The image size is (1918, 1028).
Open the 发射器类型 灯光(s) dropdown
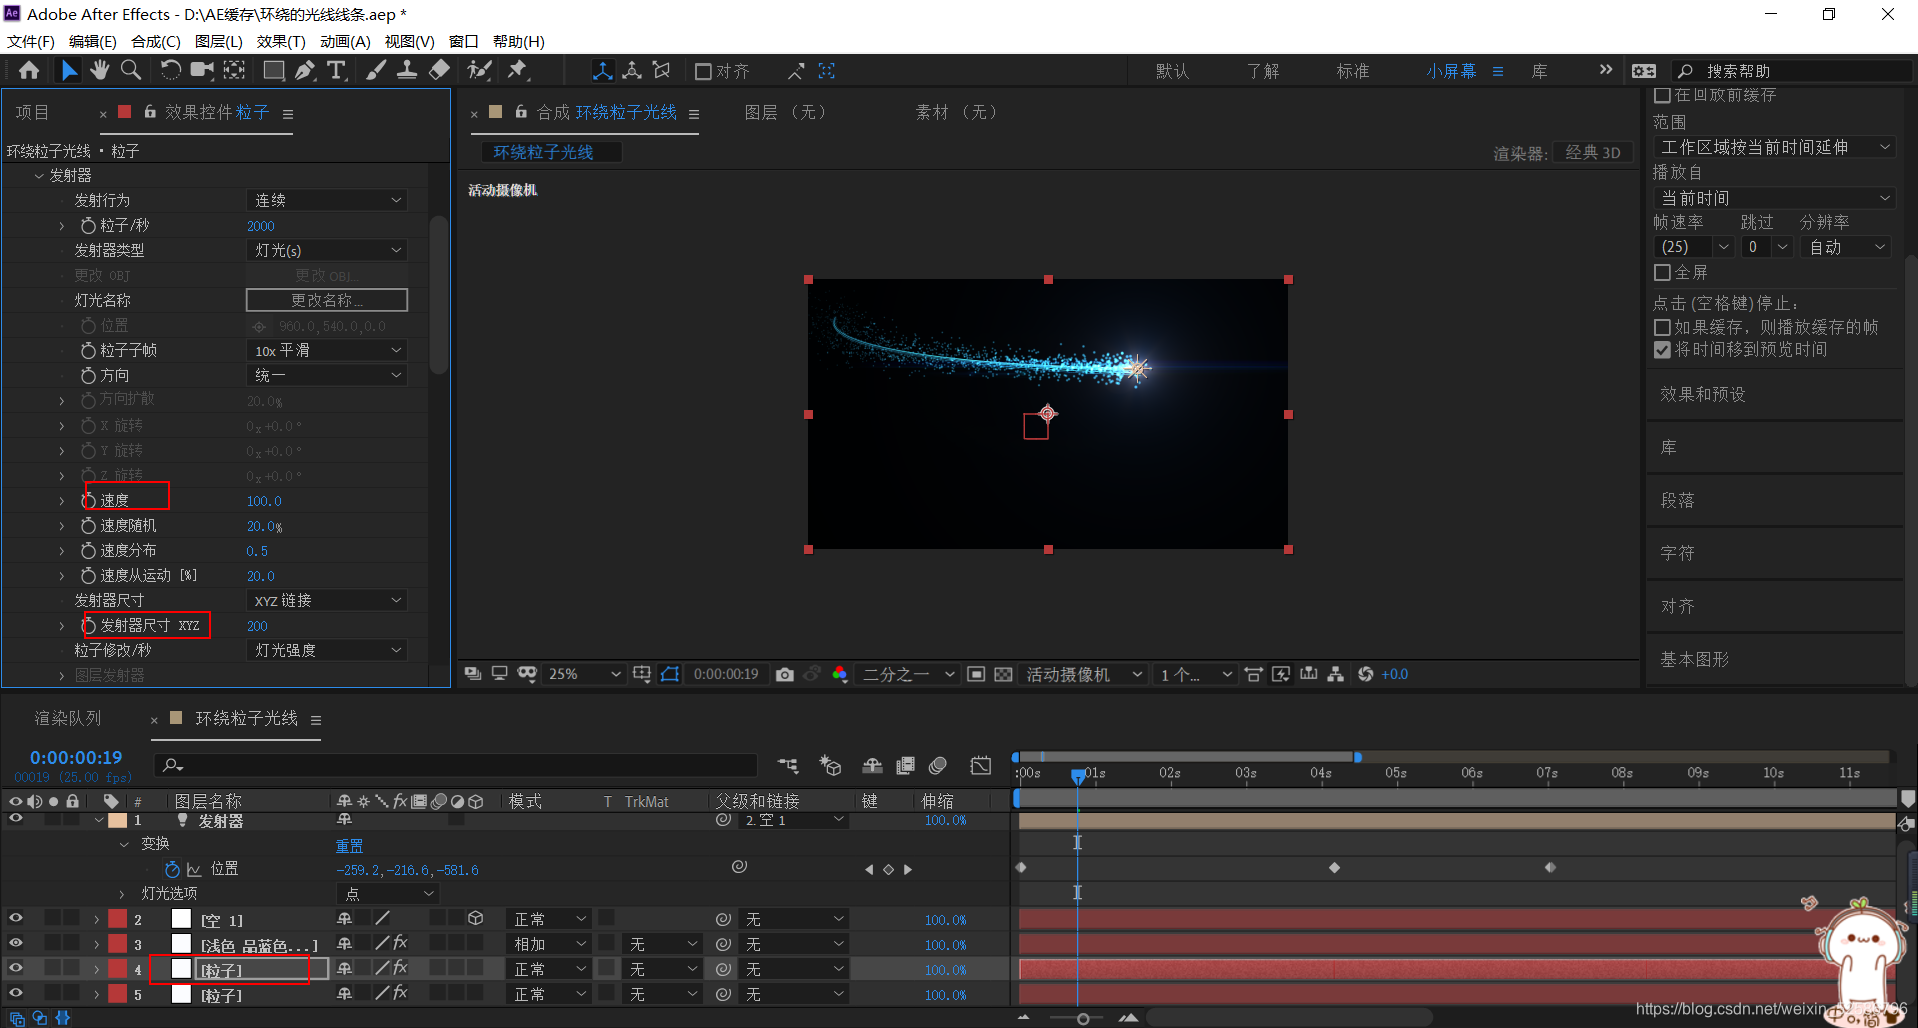pyautogui.click(x=327, y=250)
